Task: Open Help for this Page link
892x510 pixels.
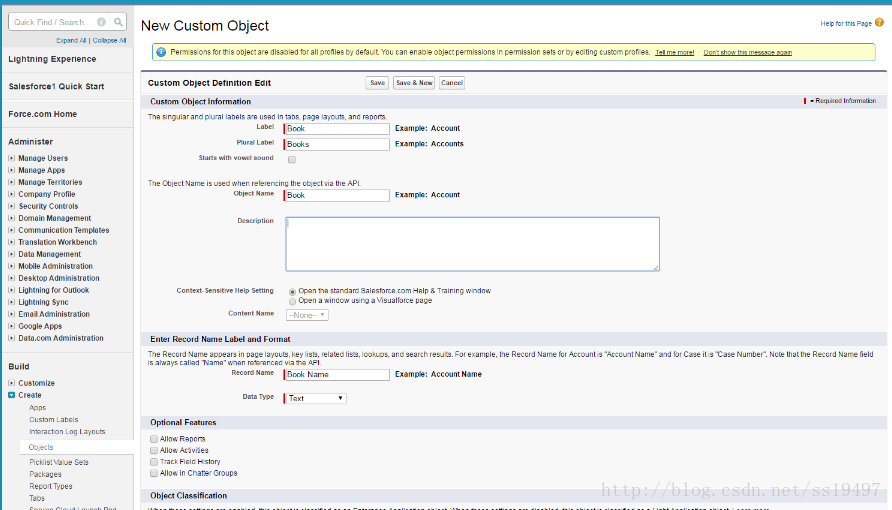Action: click(x=846, y=23)
